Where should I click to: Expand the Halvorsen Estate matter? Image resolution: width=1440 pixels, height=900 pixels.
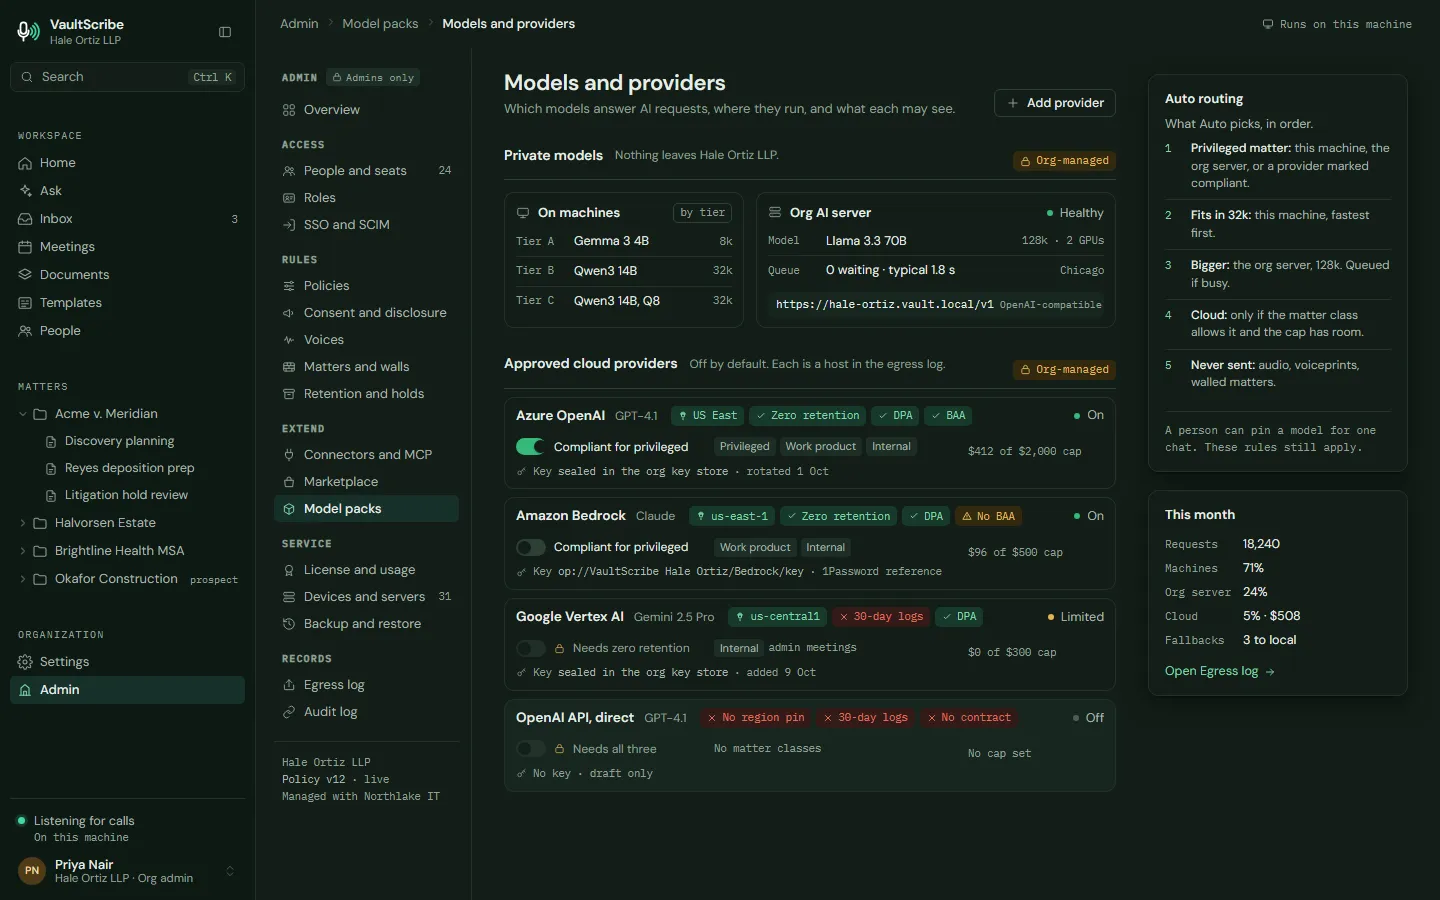point(23,523)
